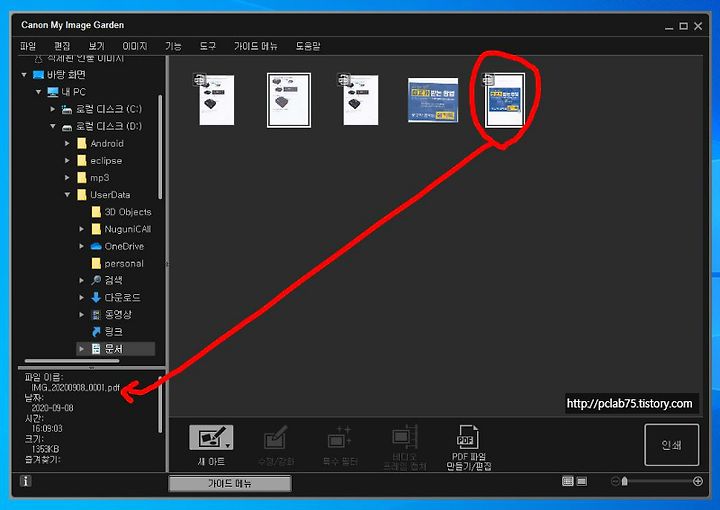Switch to thumbnail grid view icon
720x510 pixels.
[568, 481]
